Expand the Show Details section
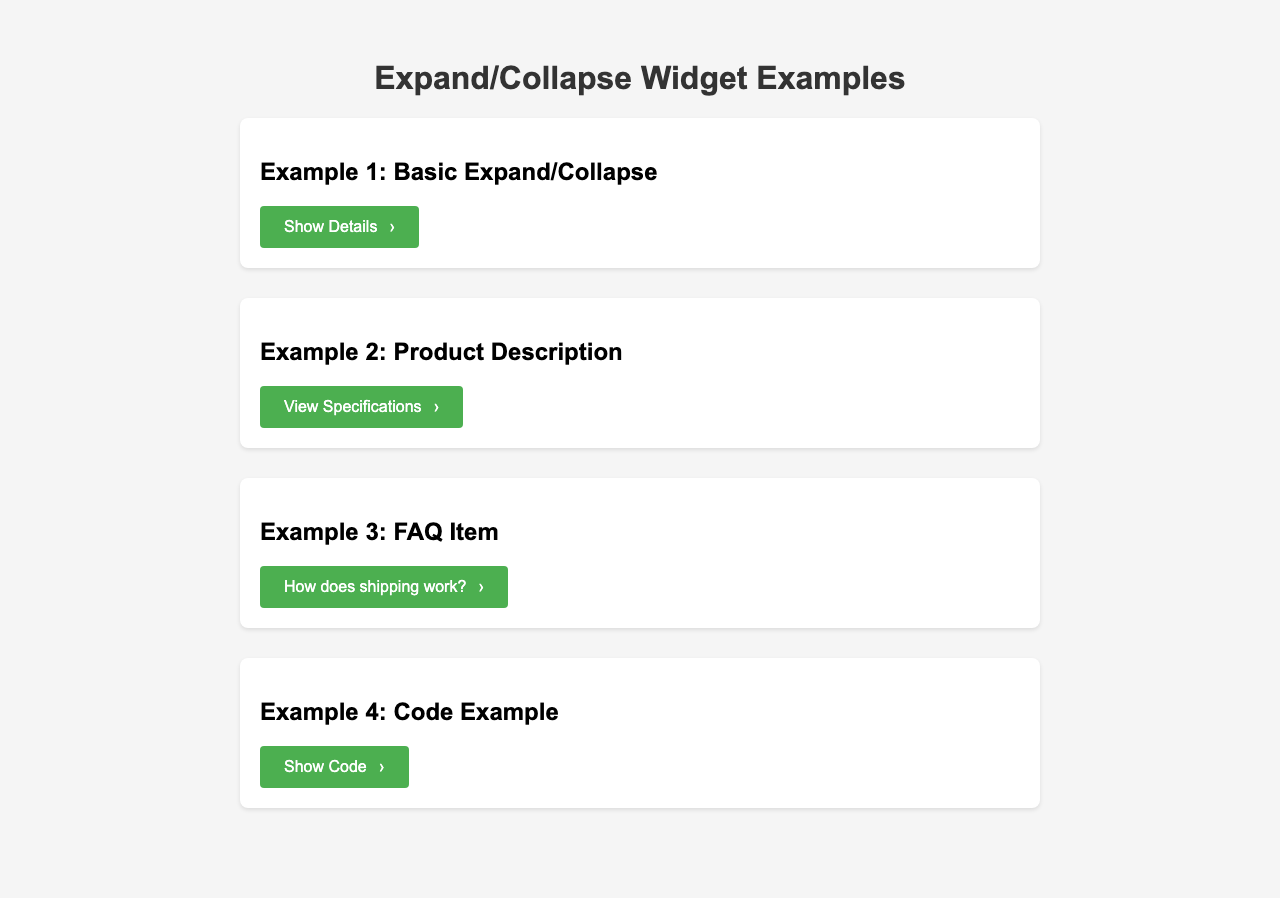The image size is (1280, 898). point(331,227)
